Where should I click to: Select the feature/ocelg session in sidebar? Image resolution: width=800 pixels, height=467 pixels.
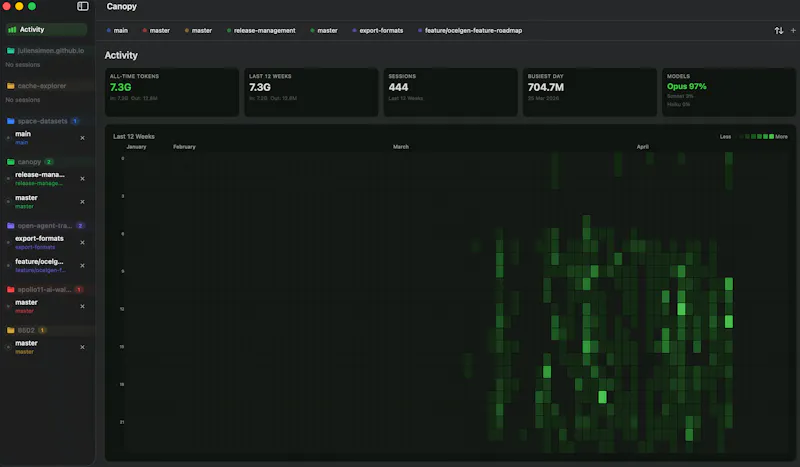[x=45, y=265]
